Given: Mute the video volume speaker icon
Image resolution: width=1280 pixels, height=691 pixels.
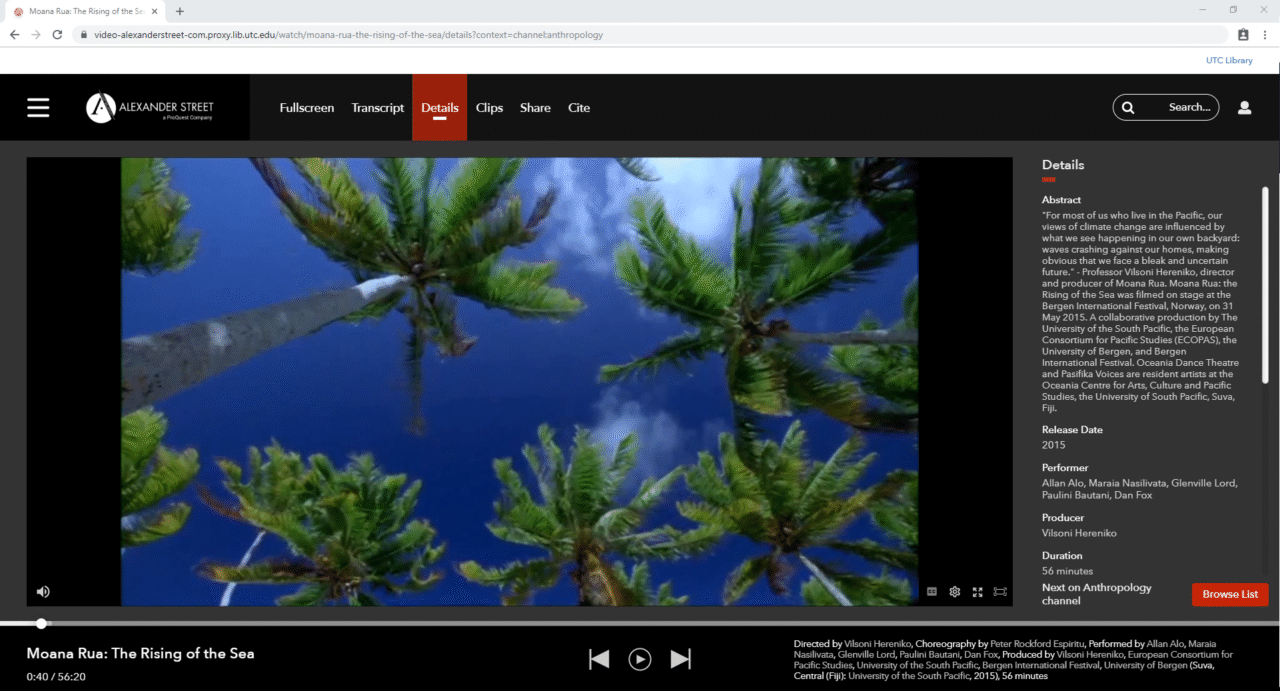Looking at the screenshot, I should click(43, 592).
